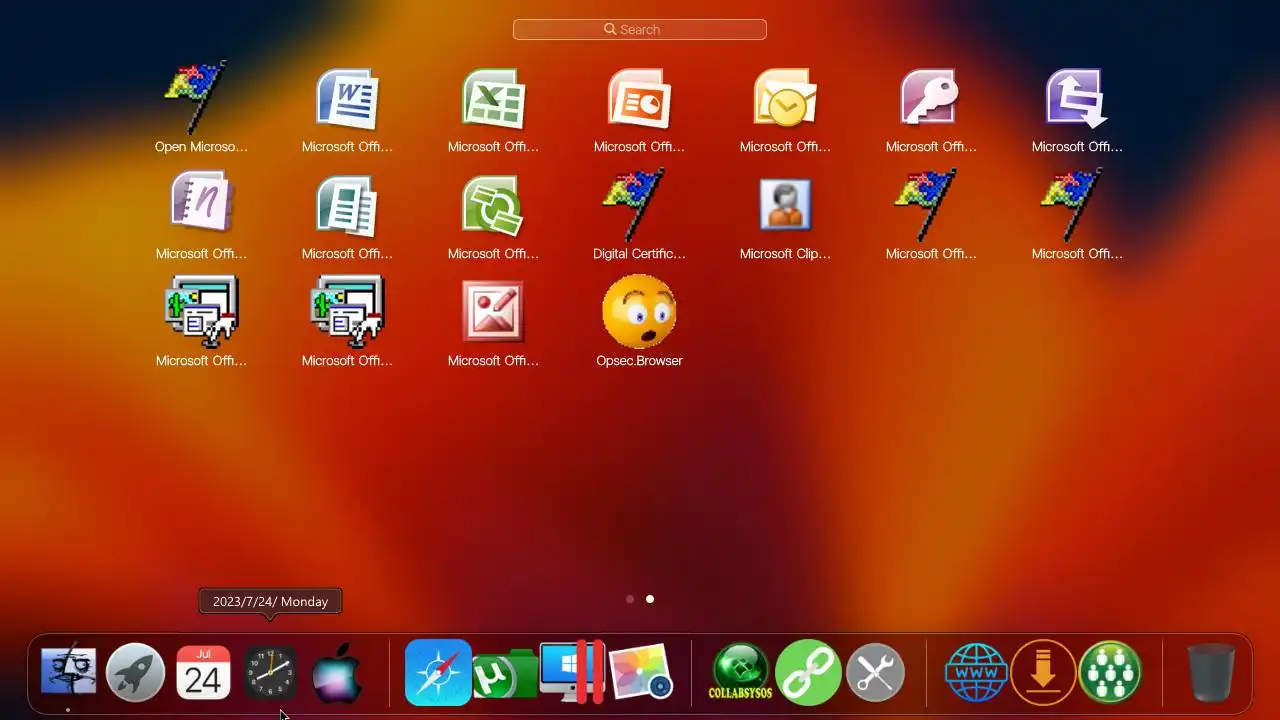Launch the Photos preview icon in dock
This screenshot has width=1280, height=720.
pos(640,673)
